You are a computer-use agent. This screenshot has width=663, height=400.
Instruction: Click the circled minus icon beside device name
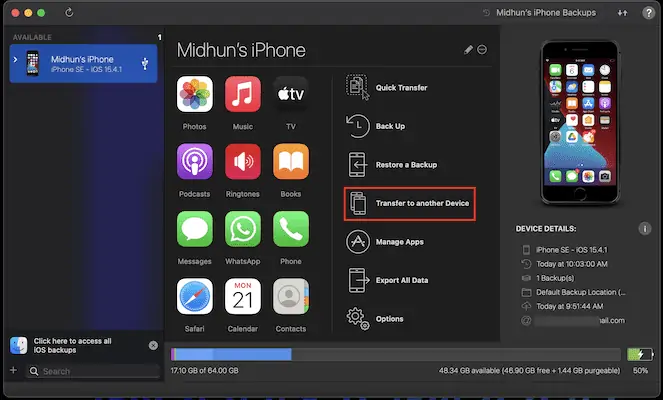pos(482,50)
